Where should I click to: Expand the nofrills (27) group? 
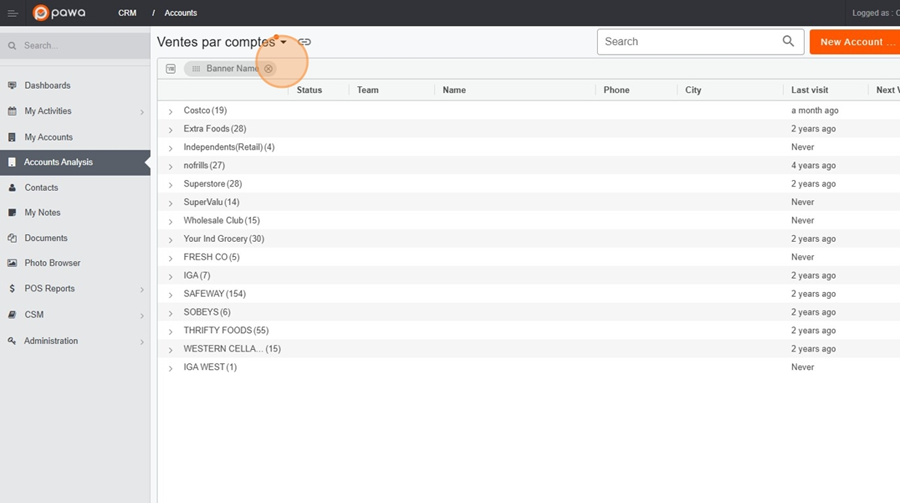[170, 167]
